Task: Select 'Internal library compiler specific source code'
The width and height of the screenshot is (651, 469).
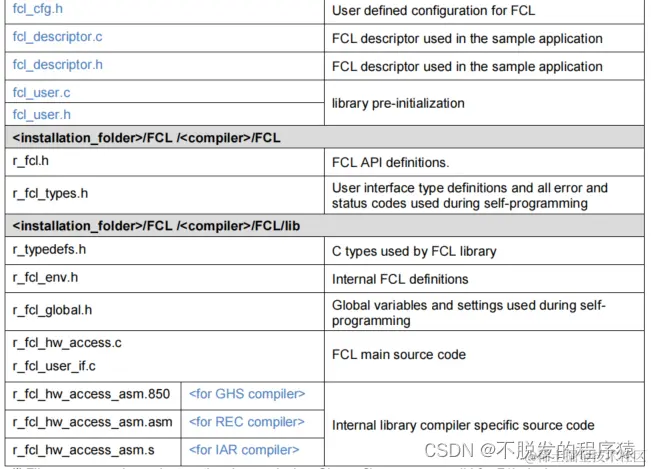Action: 463,425
